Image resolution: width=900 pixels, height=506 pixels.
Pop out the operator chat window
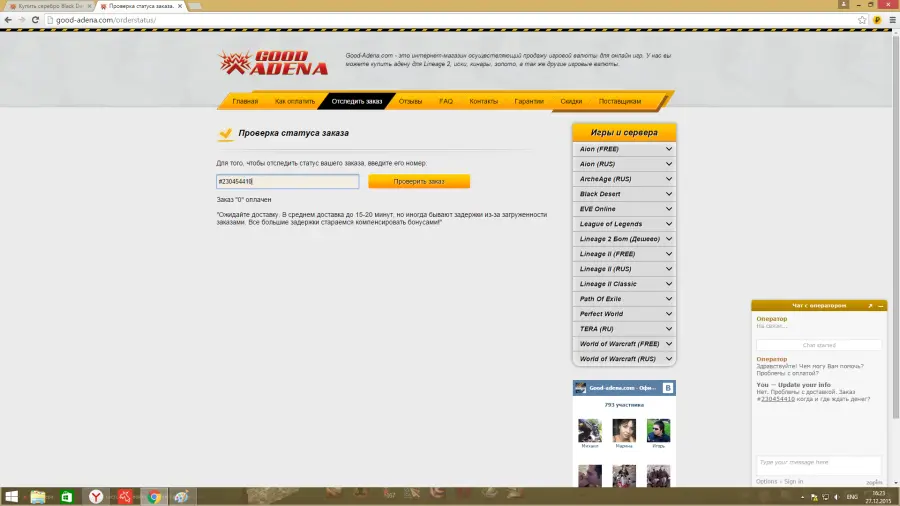[x=870, y=306]
